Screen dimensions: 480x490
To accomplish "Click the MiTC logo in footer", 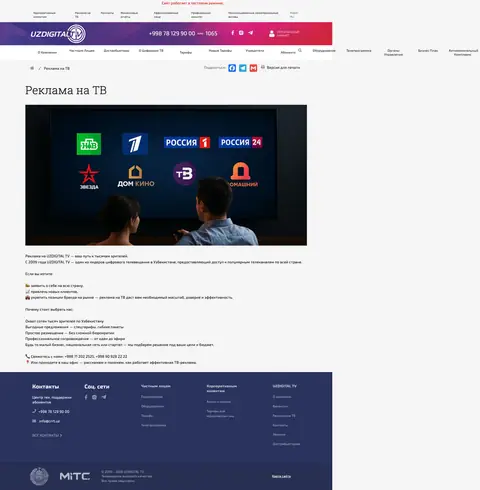I will point(75,476).
